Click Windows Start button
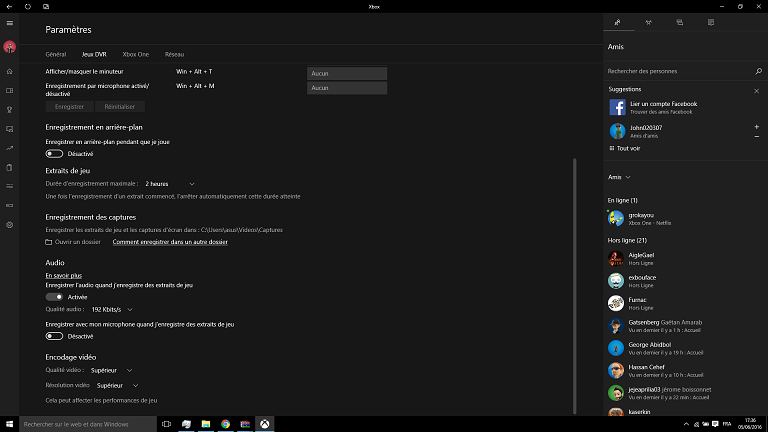Image resolution: width=768 pixels, height=432 pixels. tap(9, 424)
